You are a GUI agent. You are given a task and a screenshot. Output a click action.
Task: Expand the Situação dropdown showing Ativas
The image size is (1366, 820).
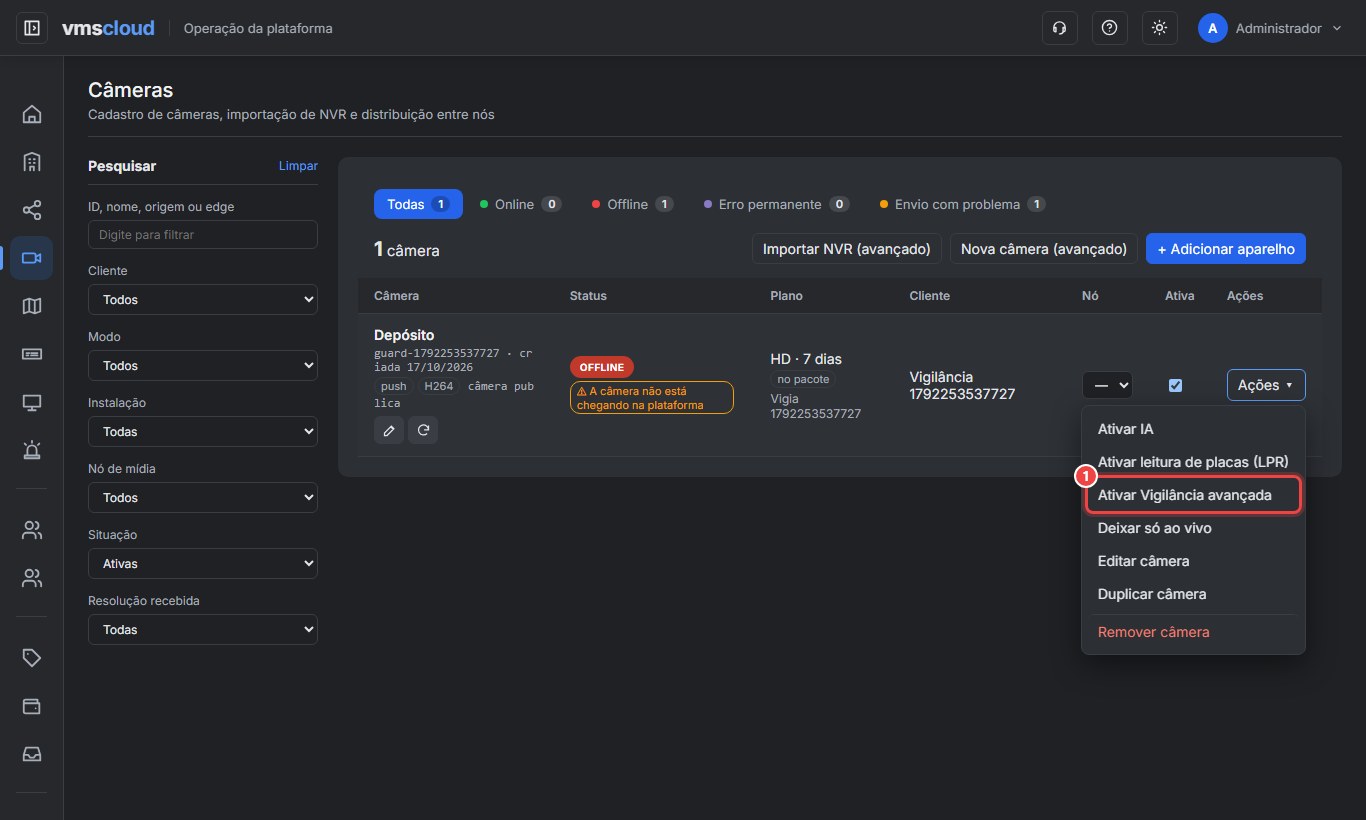tap(203, 563)
